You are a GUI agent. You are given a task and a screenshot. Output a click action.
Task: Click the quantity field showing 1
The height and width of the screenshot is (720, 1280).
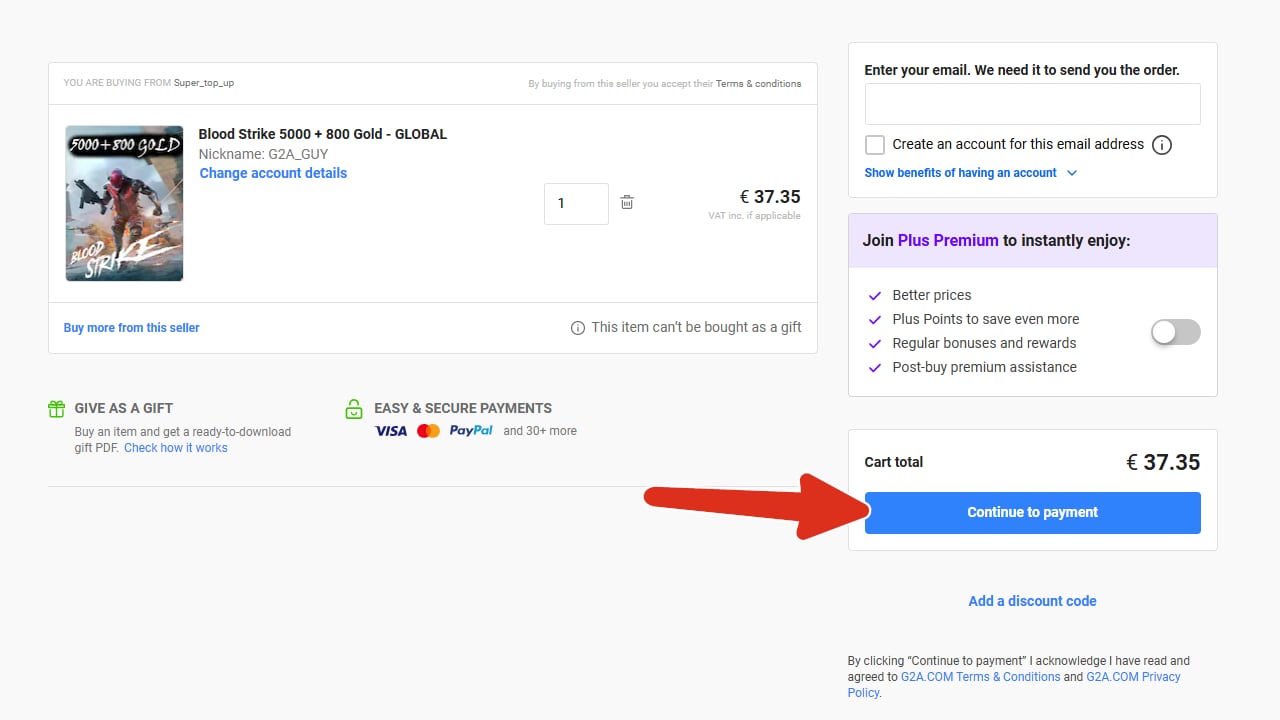576,203
